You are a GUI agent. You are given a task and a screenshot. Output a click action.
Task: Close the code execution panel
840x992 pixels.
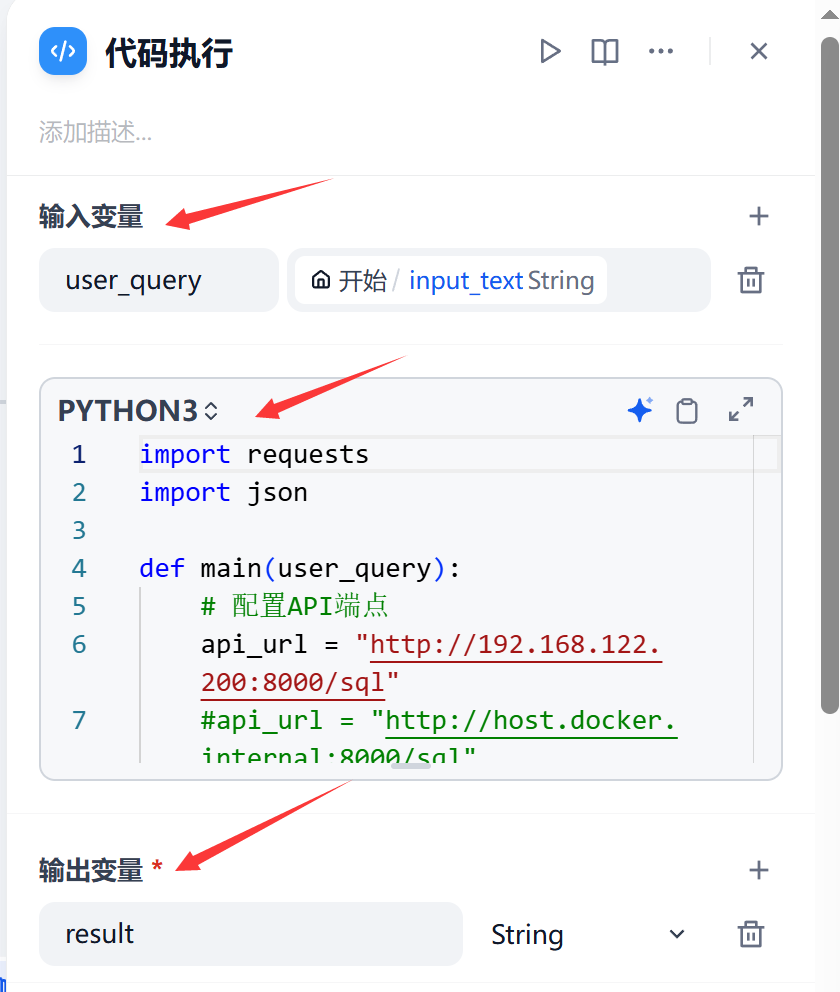758,51
